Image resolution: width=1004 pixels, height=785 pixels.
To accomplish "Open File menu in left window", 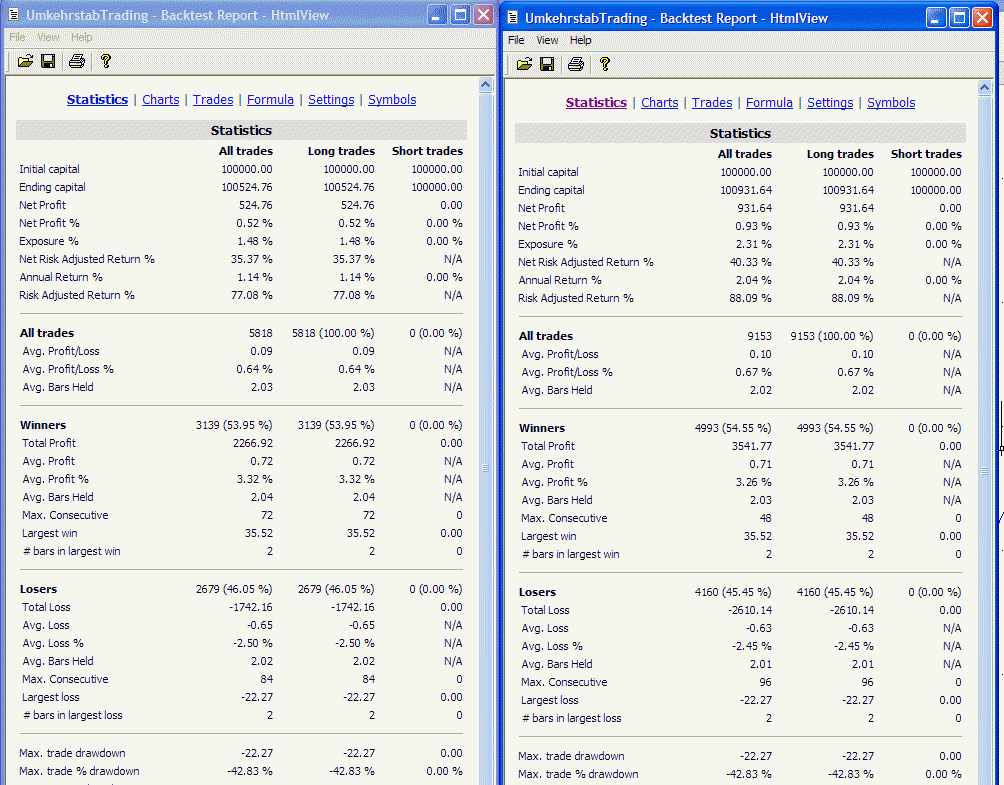I will 17,37.
